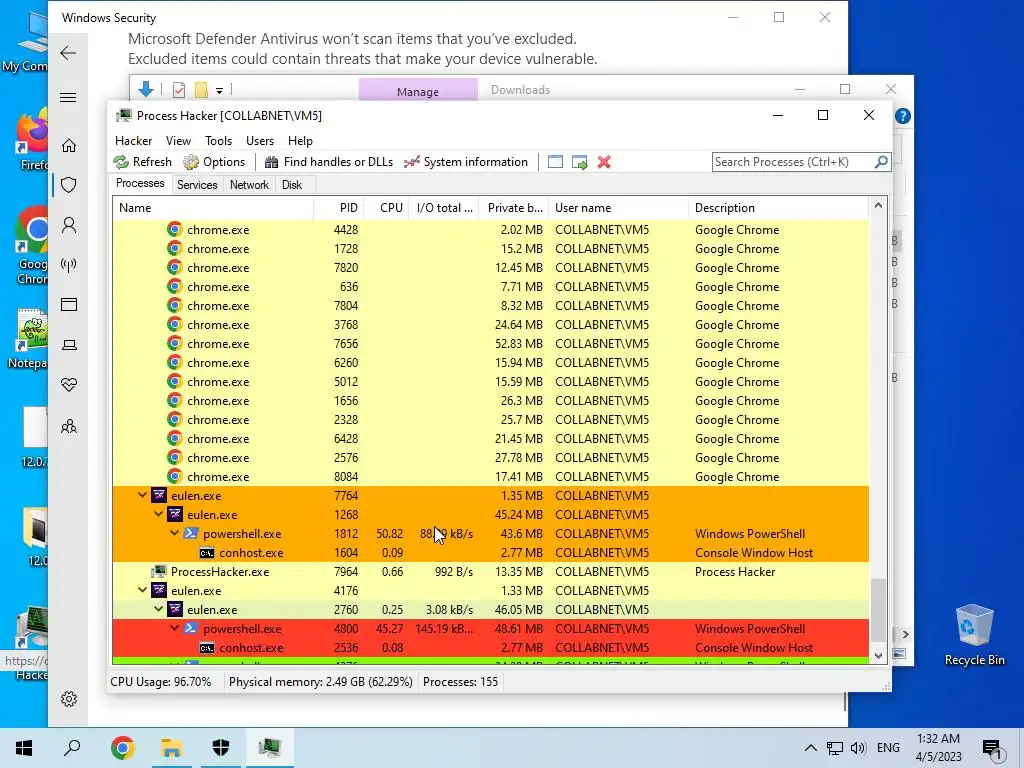The image size is (1024, 768).
Task: Click Manage tab in Downloads Explorer window
Action: [x=418, y=89]
